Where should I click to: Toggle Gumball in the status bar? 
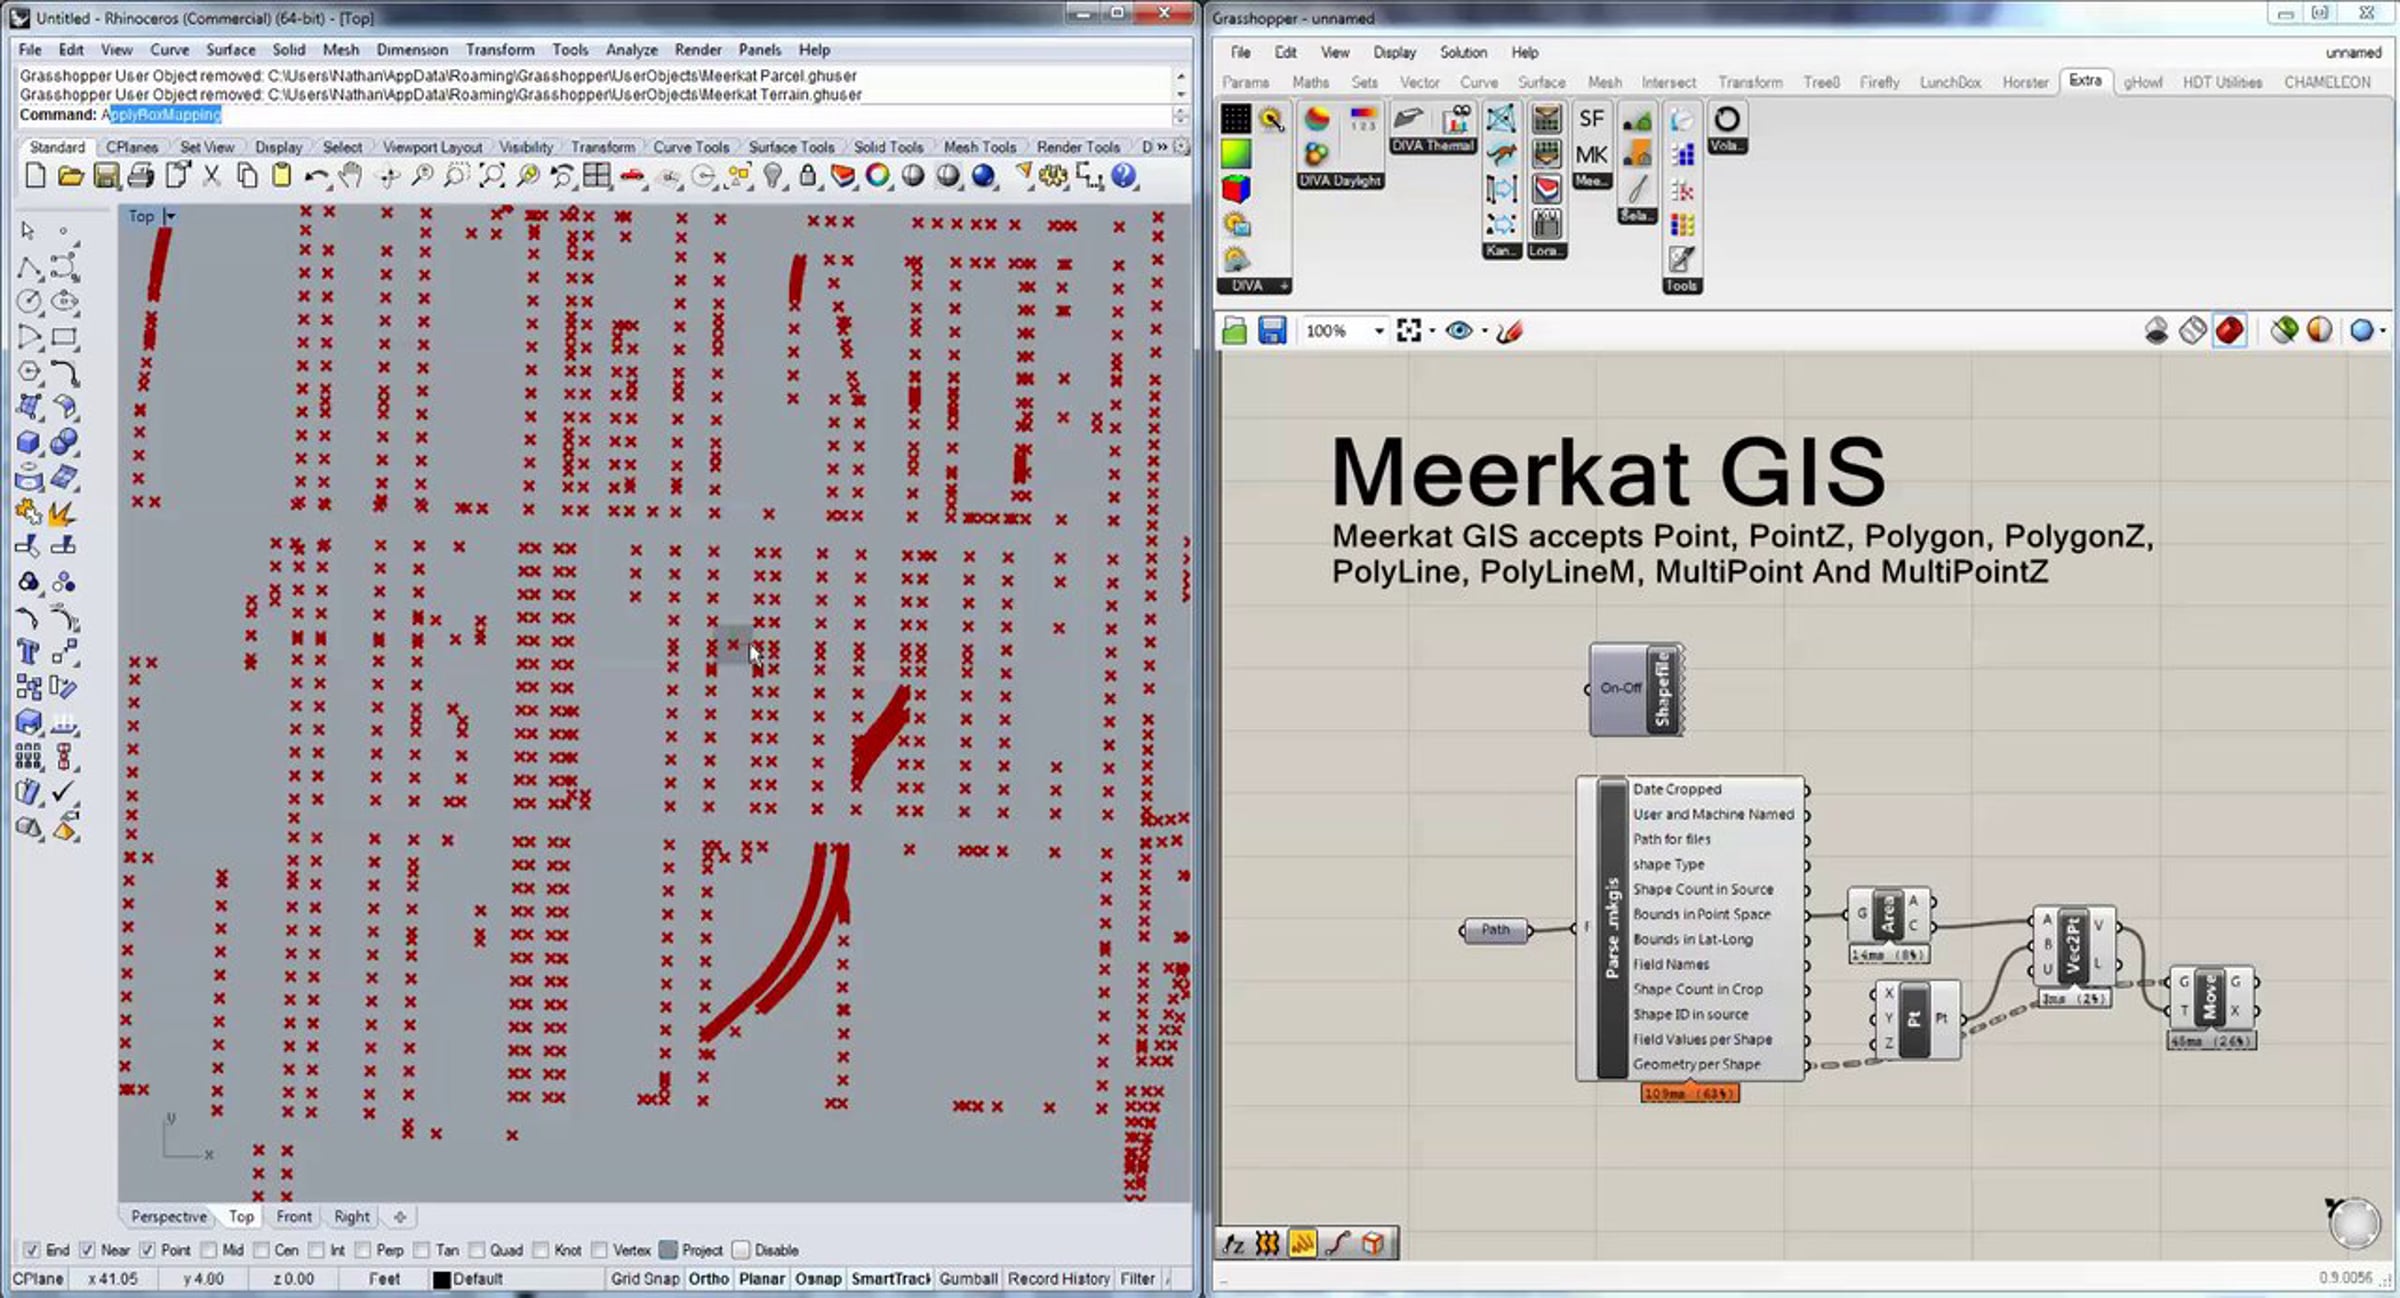point(969,1279)
